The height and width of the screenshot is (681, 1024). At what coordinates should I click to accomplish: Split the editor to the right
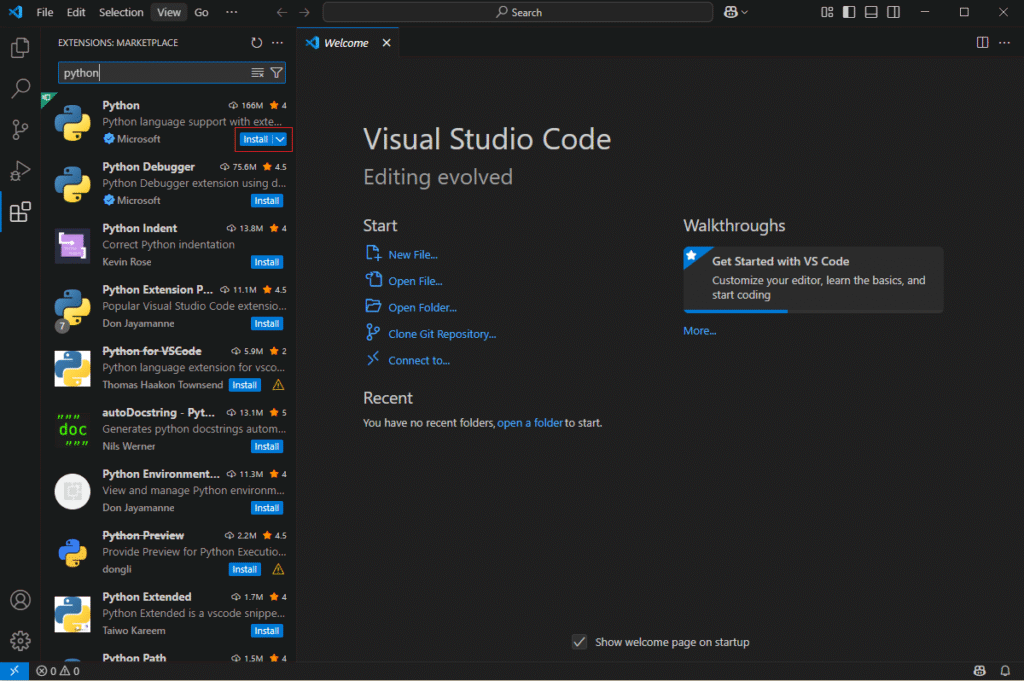click(982, 42)
